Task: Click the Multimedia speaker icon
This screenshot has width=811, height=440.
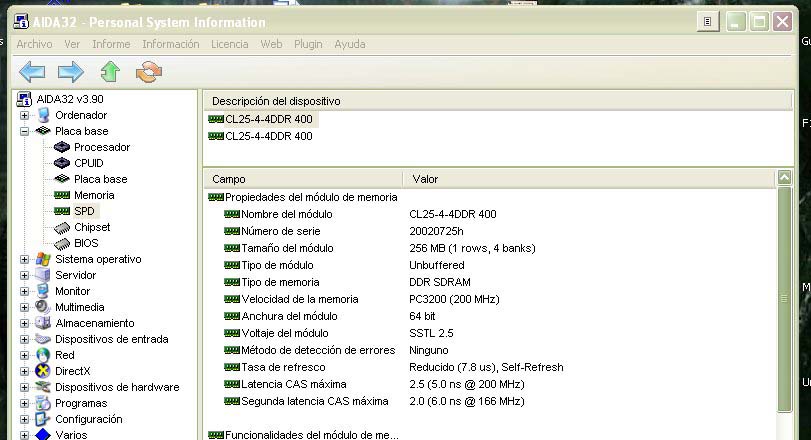Action: pos(43,307)
